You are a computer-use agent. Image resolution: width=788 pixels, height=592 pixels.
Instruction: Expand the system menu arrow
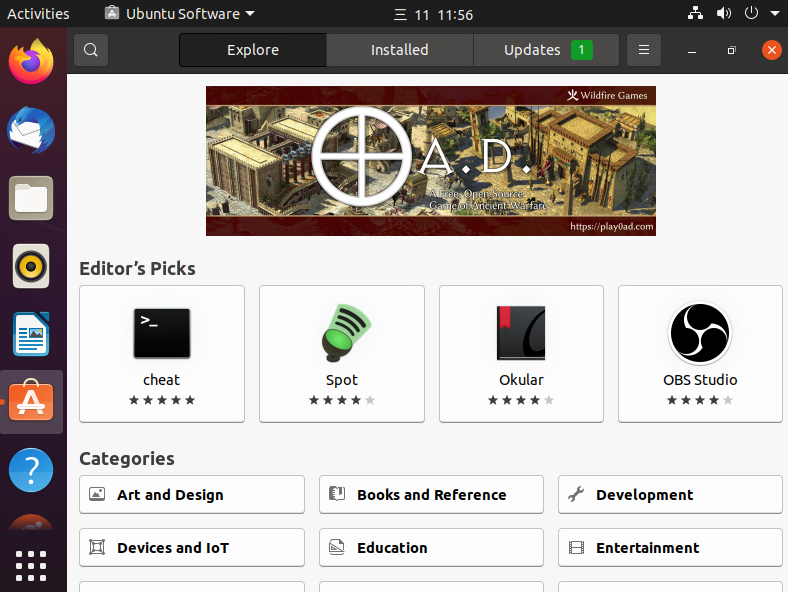tap(774, 14)
